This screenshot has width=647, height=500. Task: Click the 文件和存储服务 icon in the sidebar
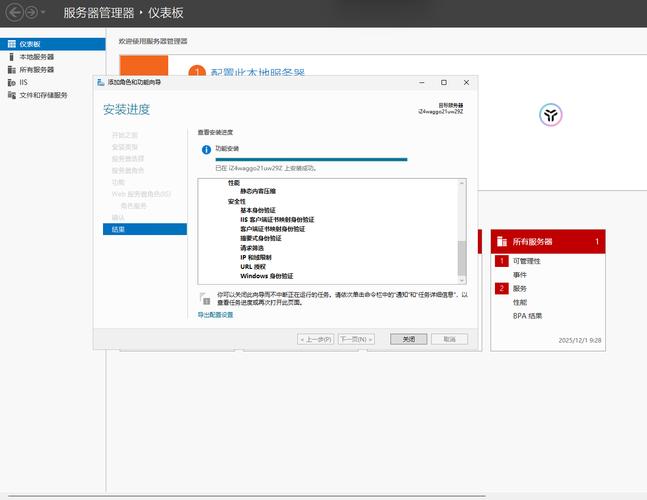coord(12,95)
